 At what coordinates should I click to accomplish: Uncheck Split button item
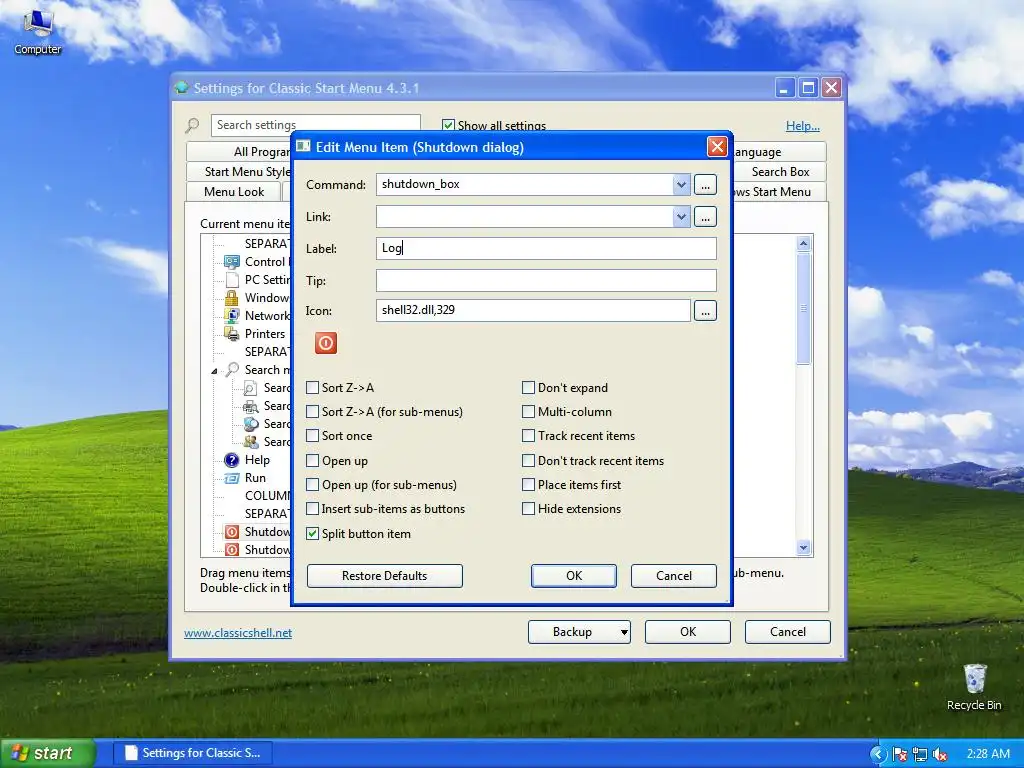tap(313, 534)
